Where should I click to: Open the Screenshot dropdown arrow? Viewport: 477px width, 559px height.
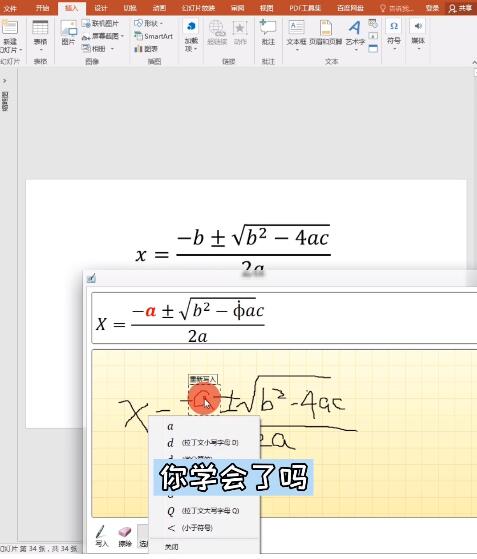tap(122, 36)
